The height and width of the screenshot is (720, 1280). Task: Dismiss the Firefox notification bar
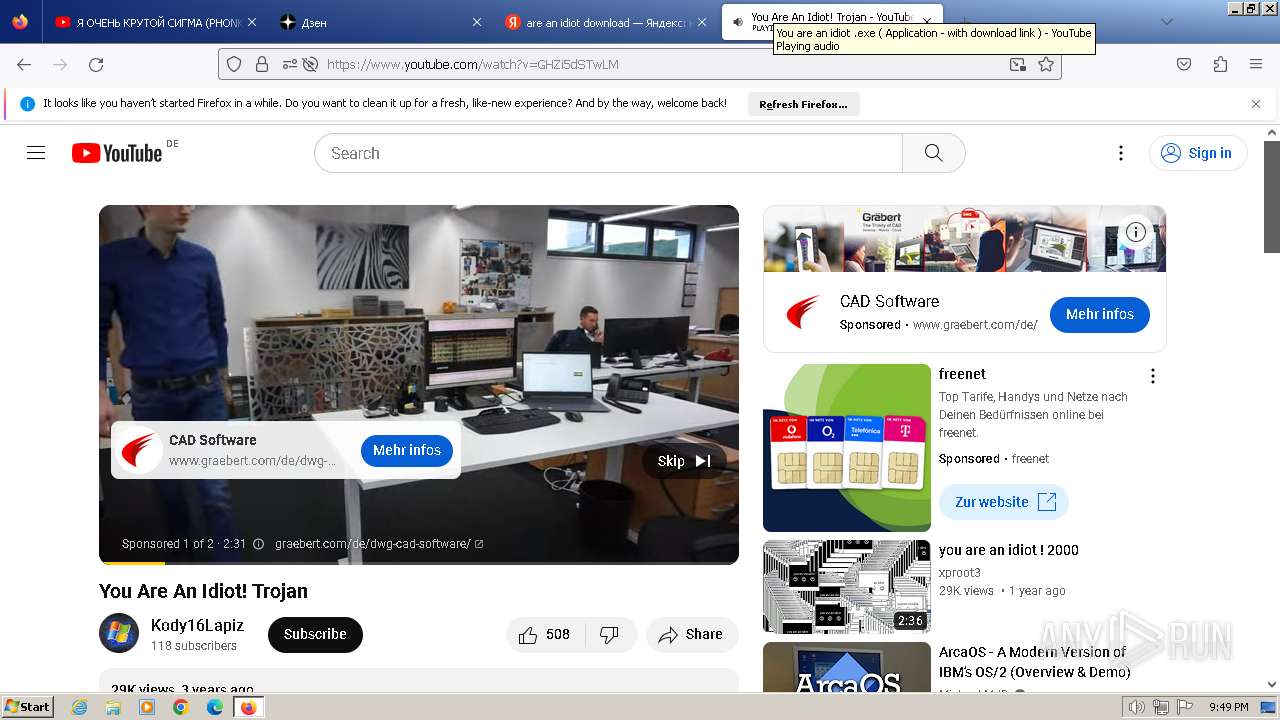(x=1256, y=104)
